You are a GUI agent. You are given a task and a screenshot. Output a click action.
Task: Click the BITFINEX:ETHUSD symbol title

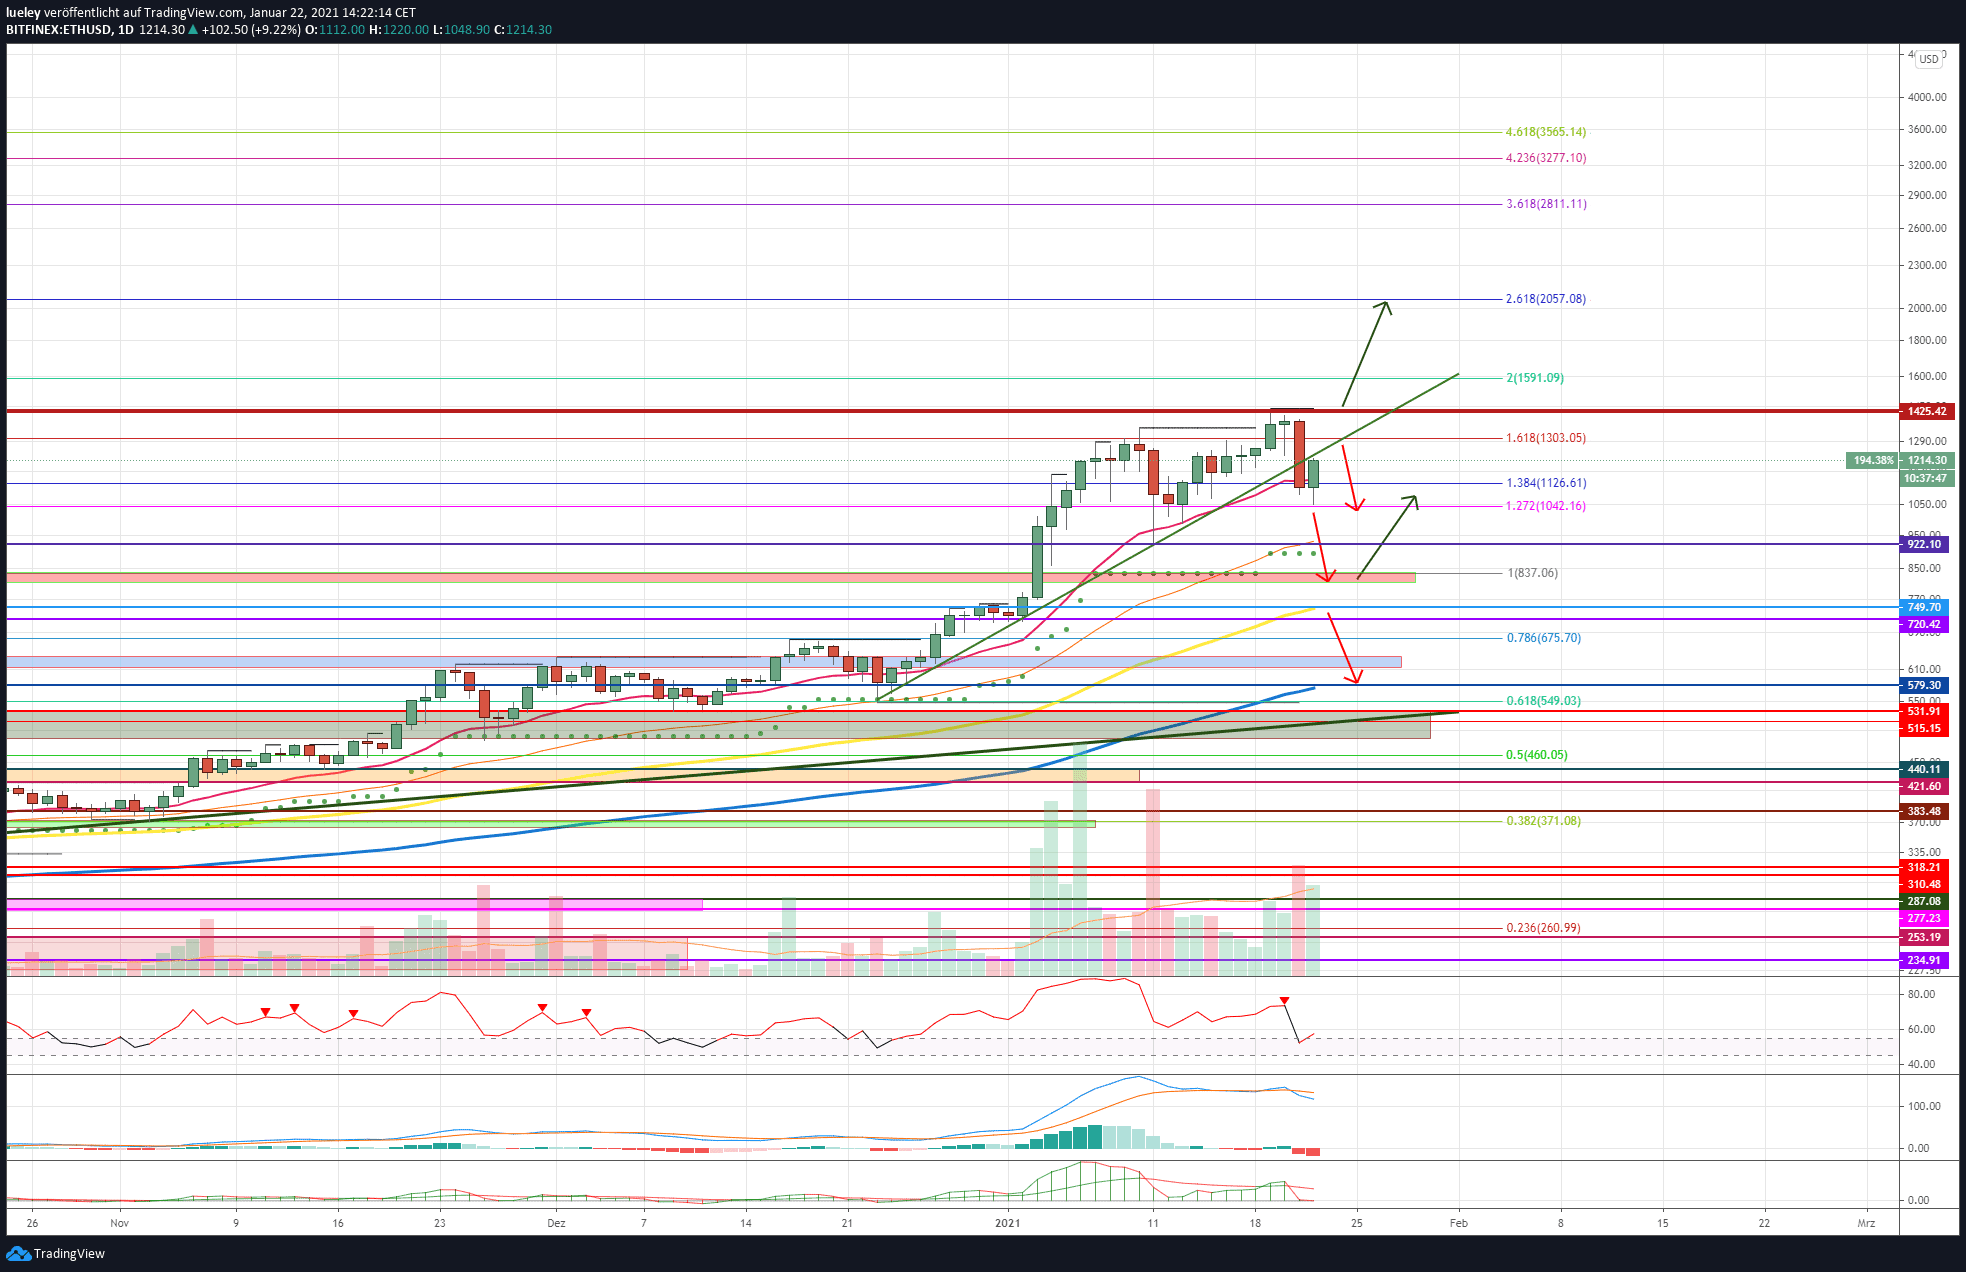tap(59, 30)
